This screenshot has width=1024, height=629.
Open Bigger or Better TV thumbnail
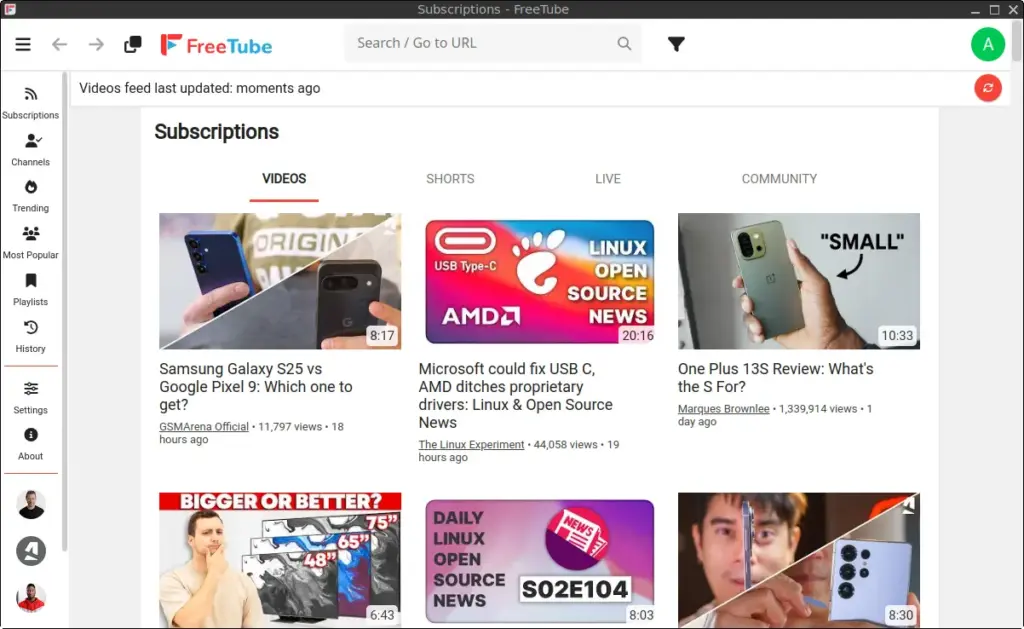pos(280,560)
